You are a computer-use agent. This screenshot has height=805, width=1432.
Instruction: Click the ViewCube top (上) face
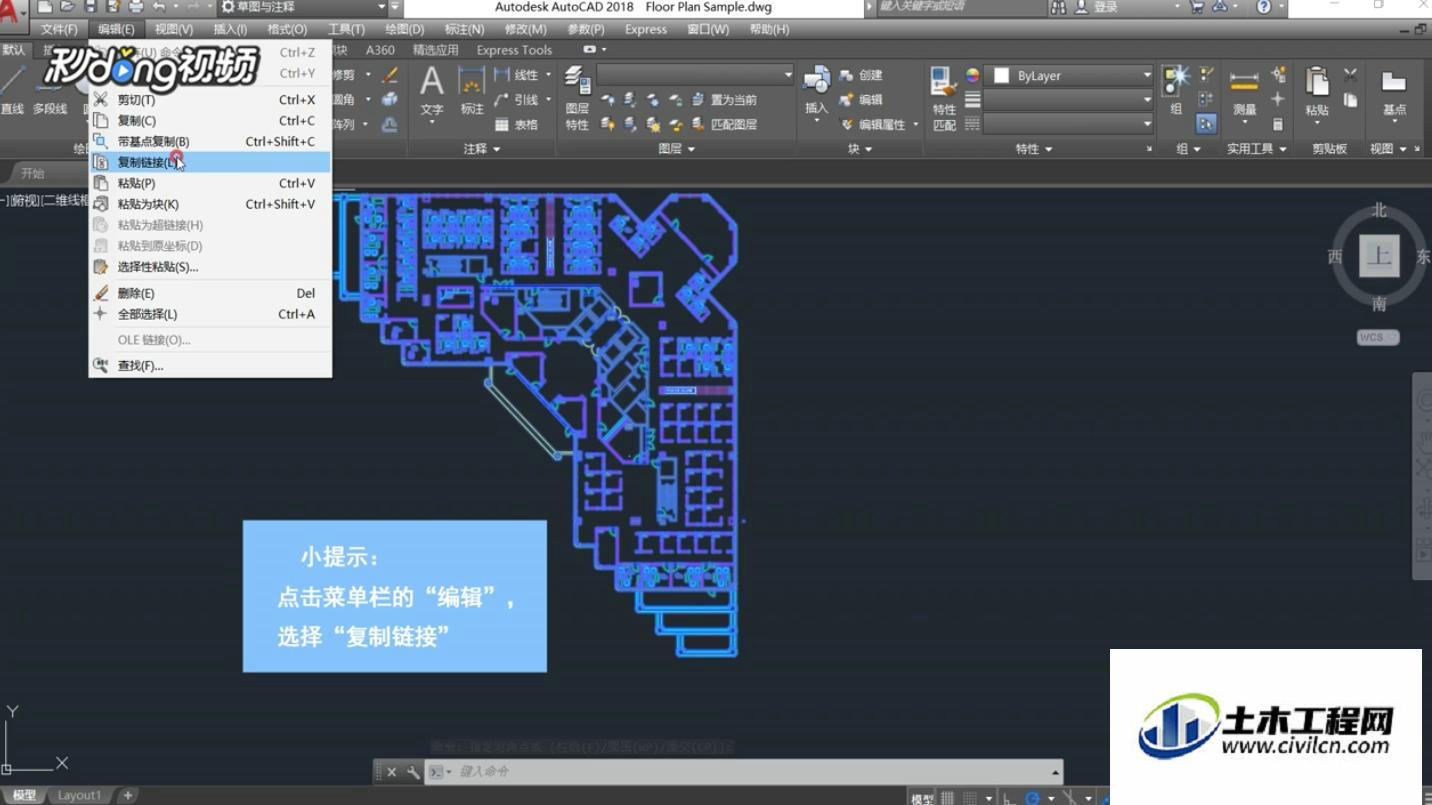pyautogui.click(x=1379, y=257)
